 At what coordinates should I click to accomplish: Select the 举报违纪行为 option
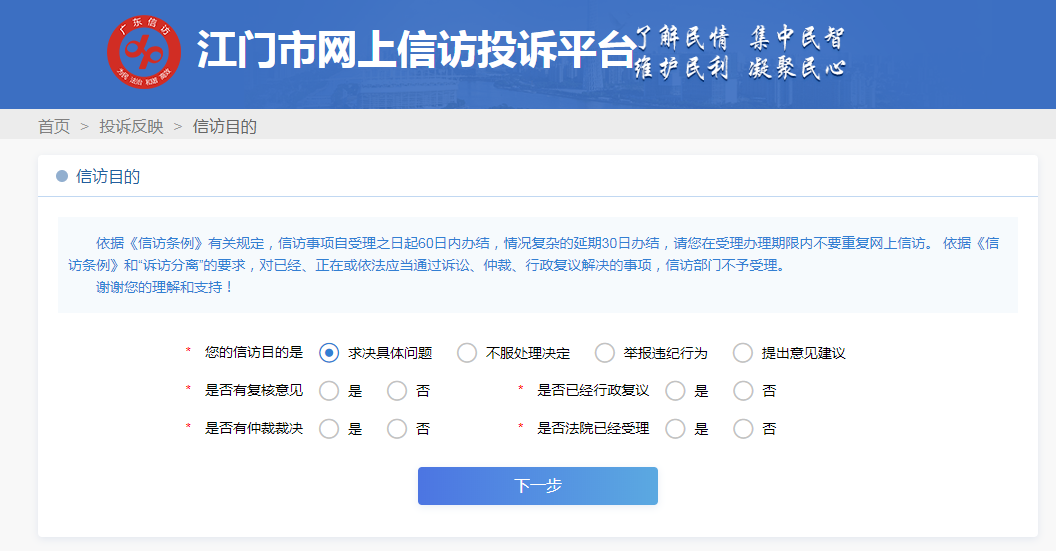coord(605,353)
